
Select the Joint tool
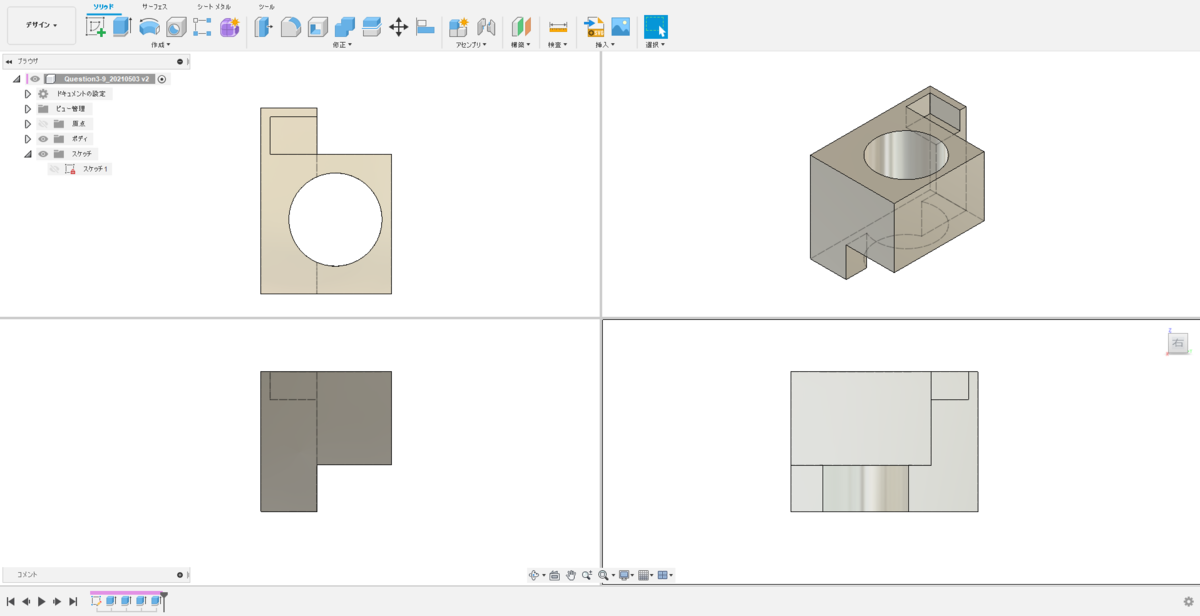[x=486, y=27]
